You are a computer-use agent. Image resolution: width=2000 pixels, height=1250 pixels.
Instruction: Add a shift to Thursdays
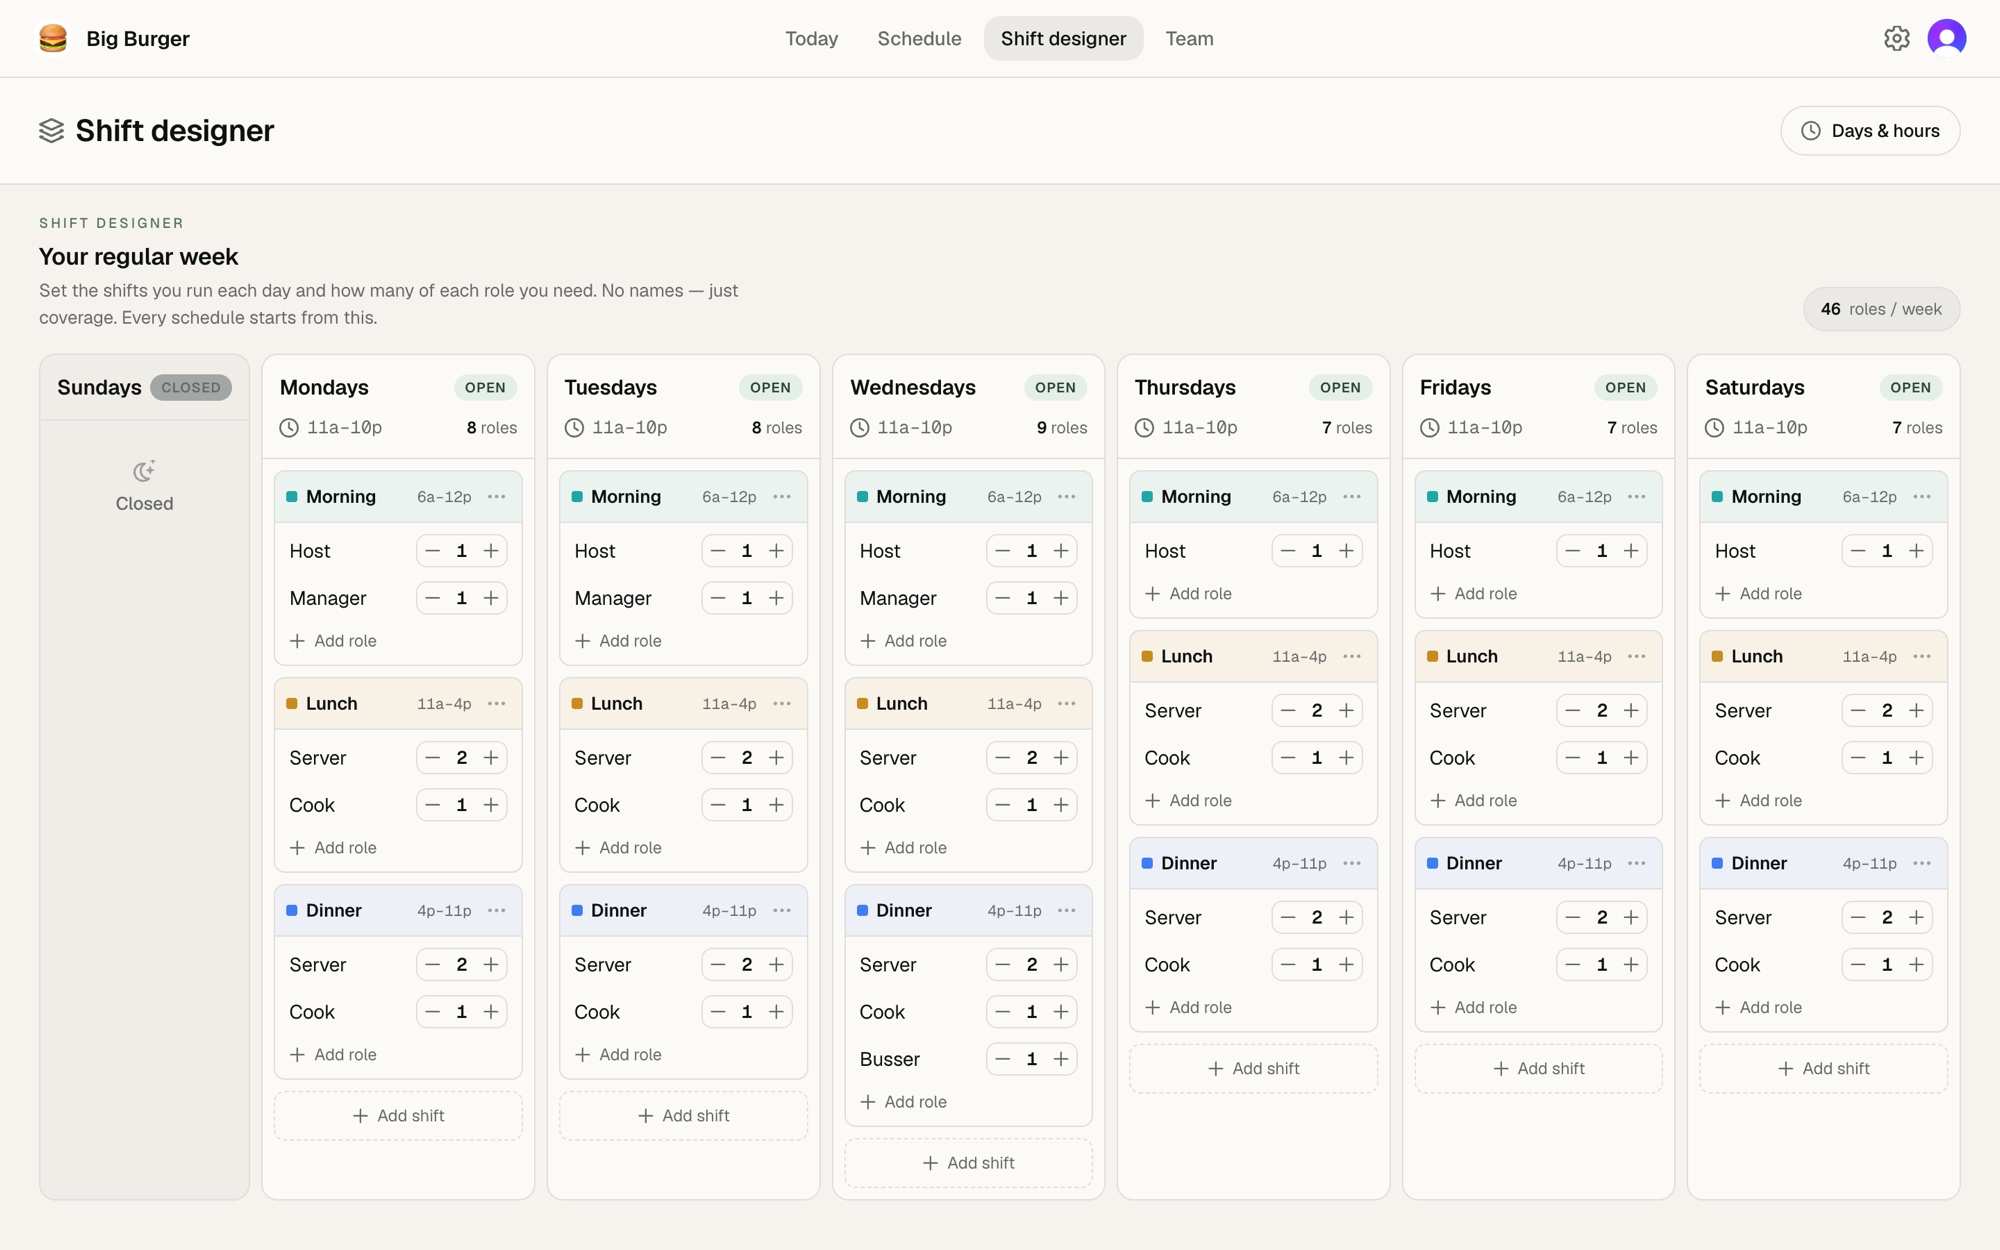point(1253,1069)
